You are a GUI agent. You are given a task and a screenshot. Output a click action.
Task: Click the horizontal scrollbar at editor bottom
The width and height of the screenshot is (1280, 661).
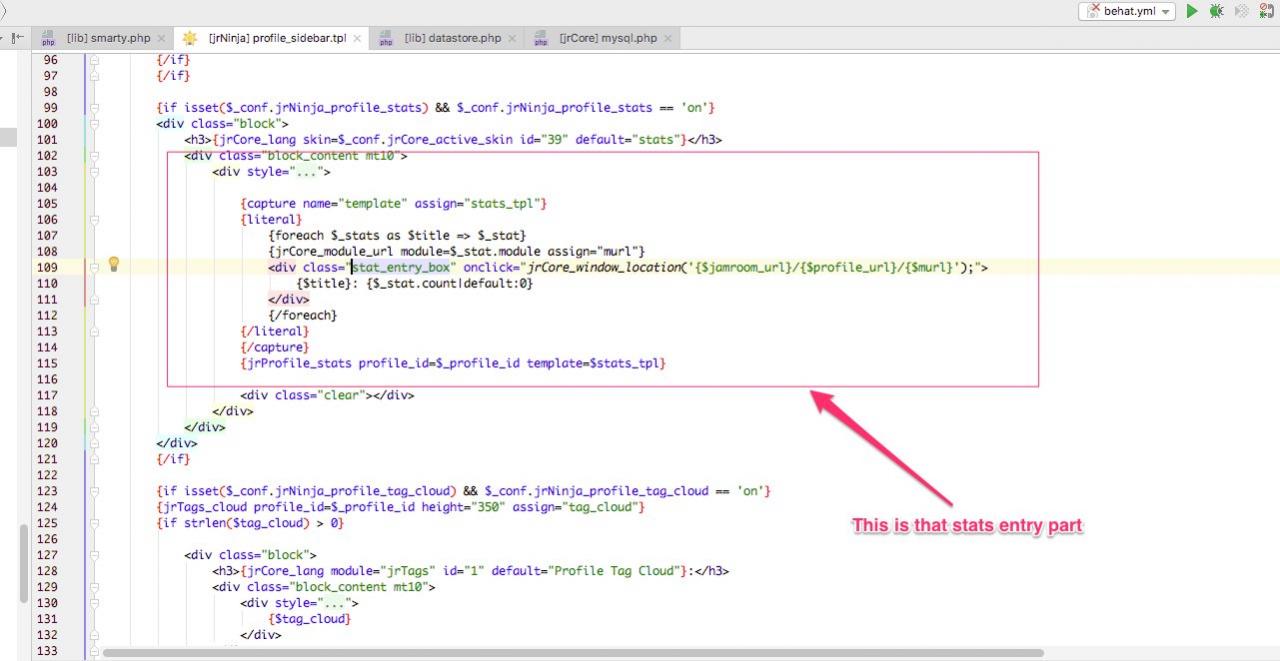pos(572,653)
